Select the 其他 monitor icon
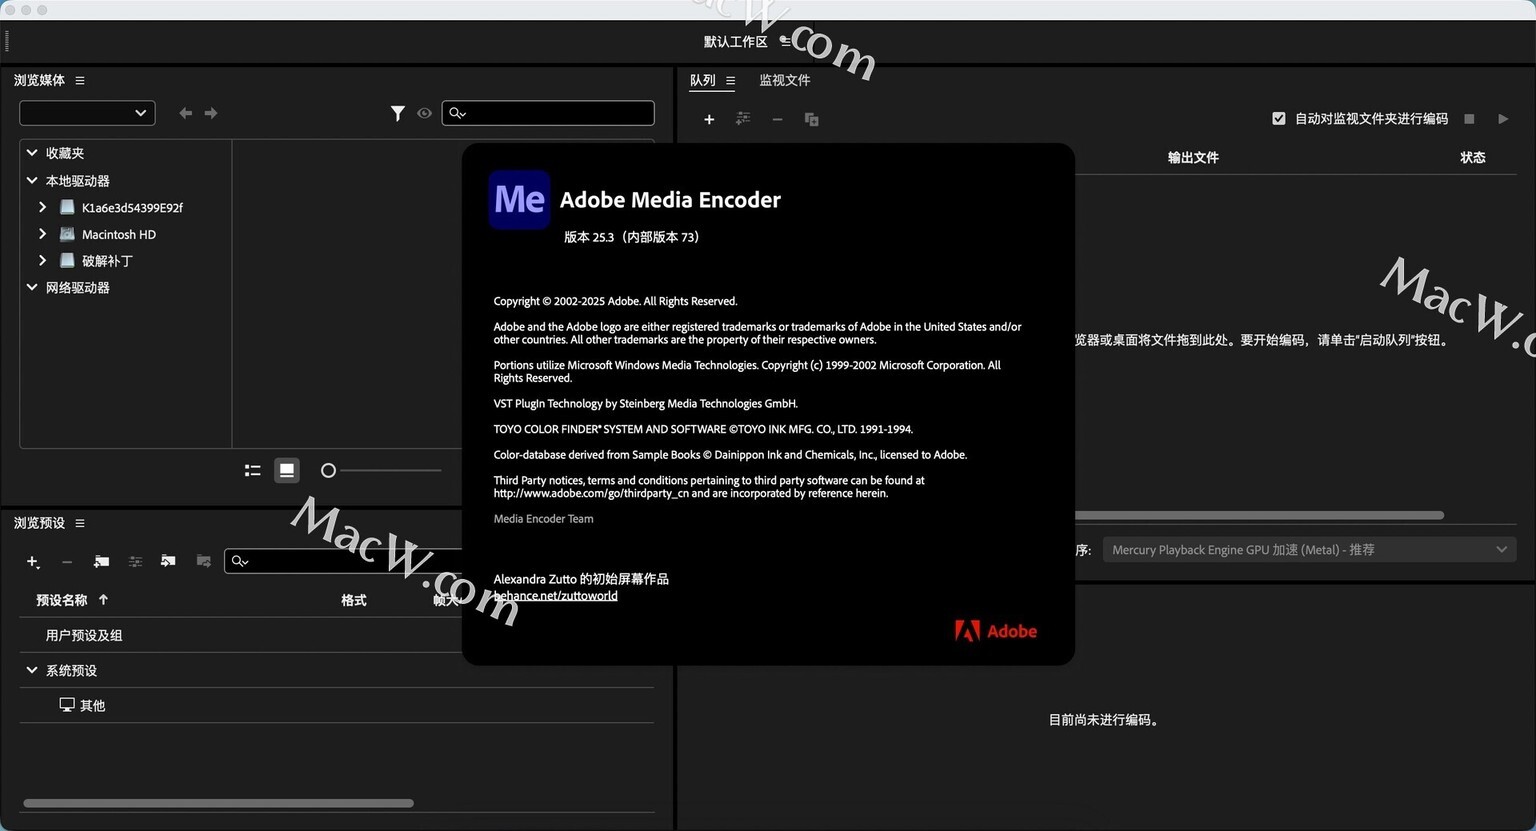This screenshot has height=831, width=1536. [x=67, y=705]
